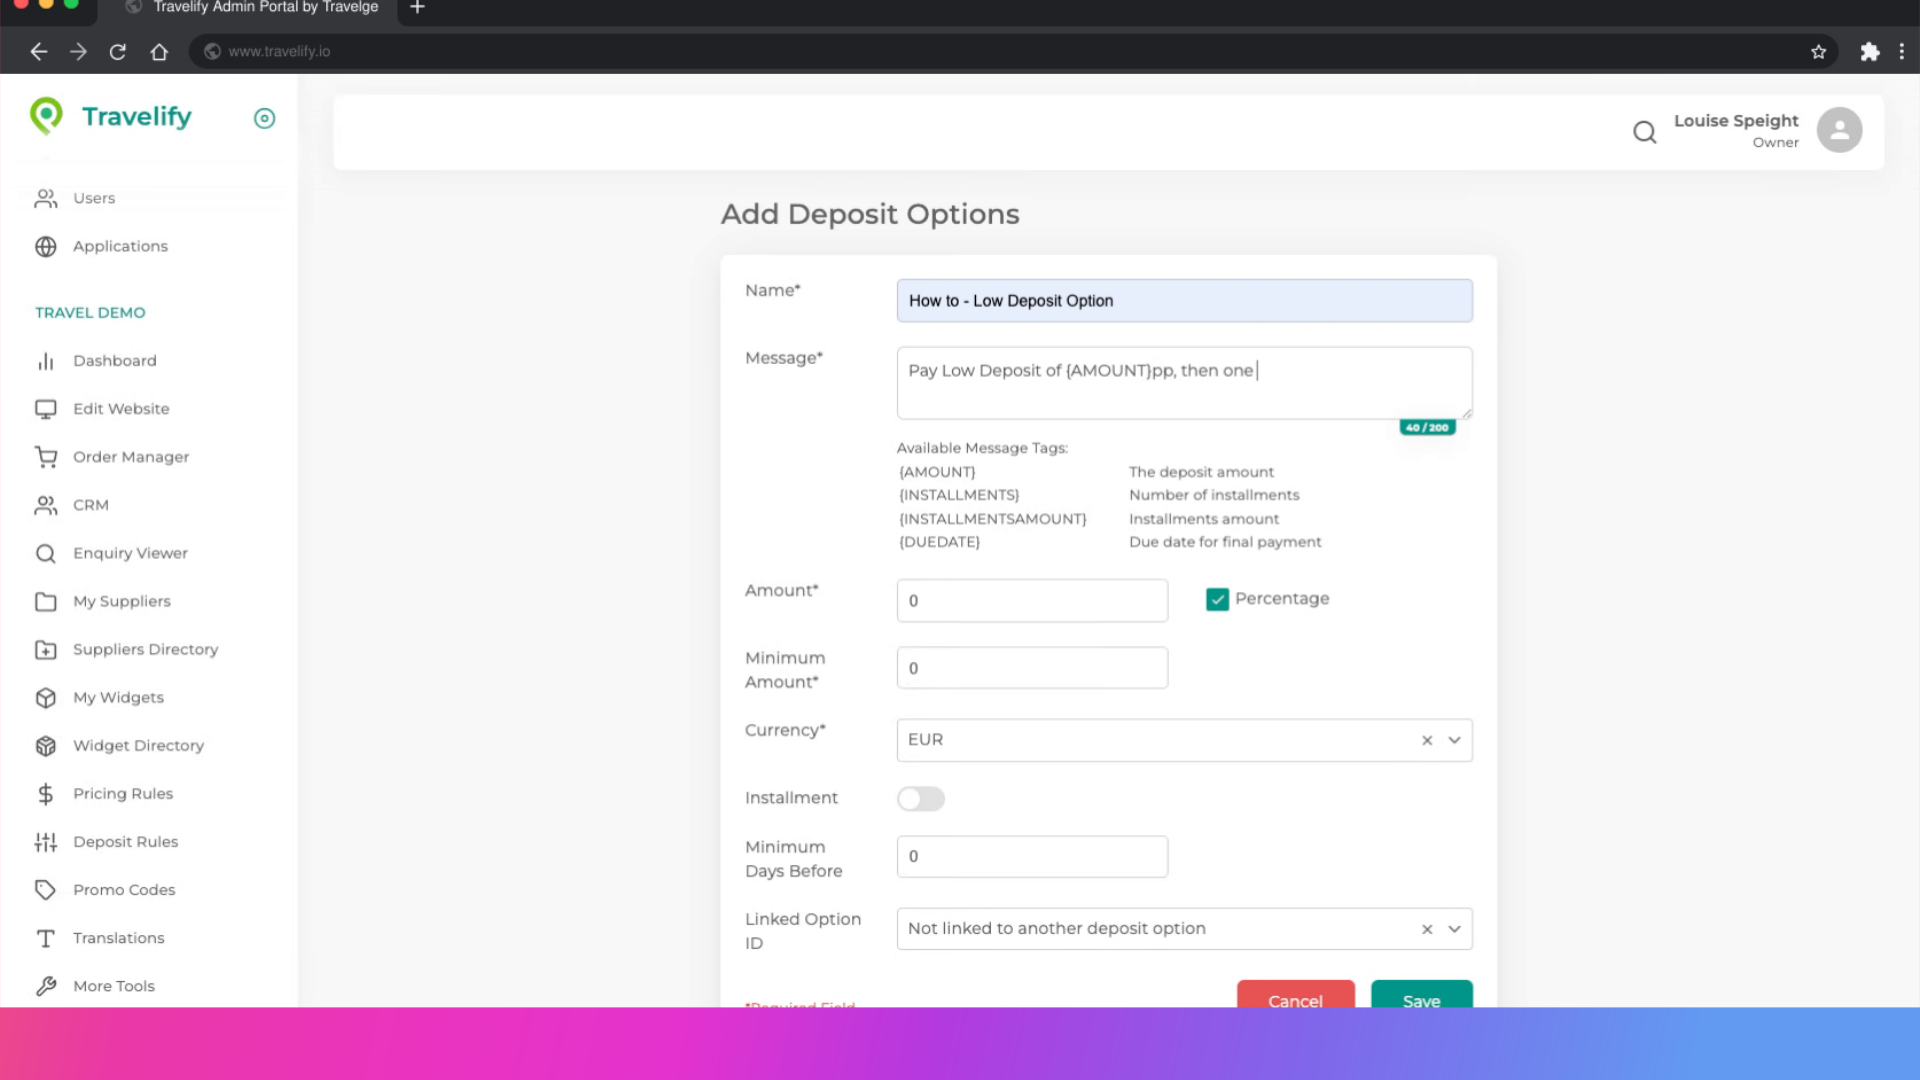The width and height of the screenshot is (1920, 1080).
Task: Expand the Linked Option ID dropdown arrow
Action: (x=1454, y=929)
